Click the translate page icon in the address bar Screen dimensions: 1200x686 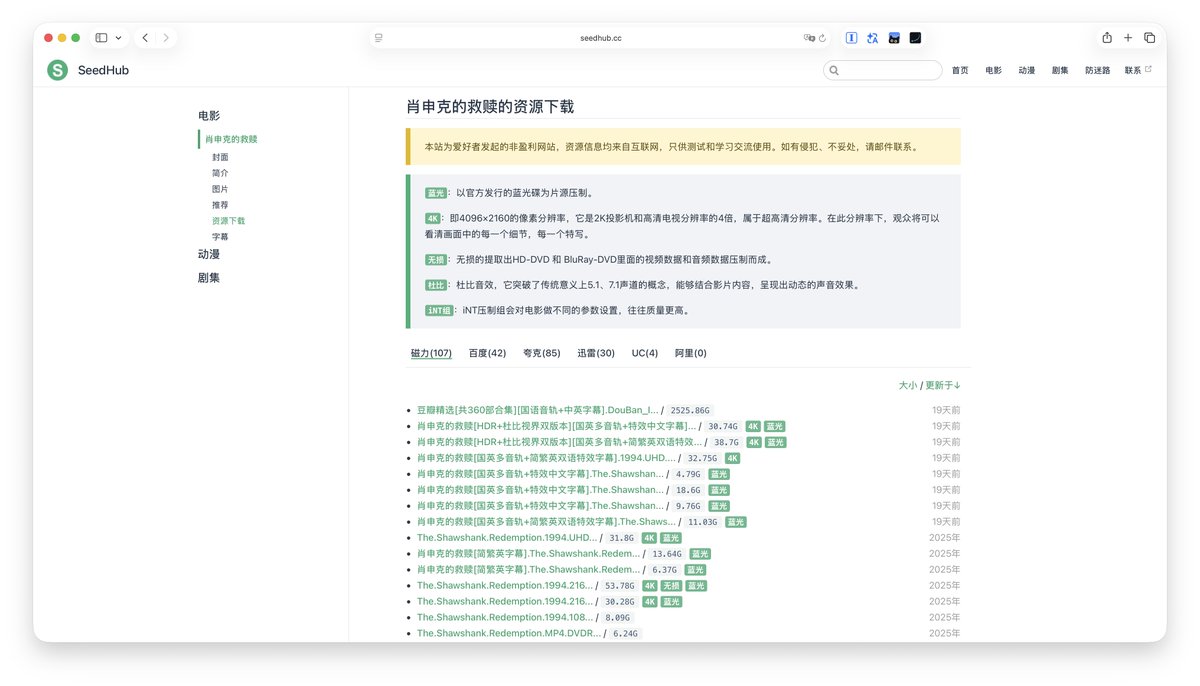pos(809,38)
